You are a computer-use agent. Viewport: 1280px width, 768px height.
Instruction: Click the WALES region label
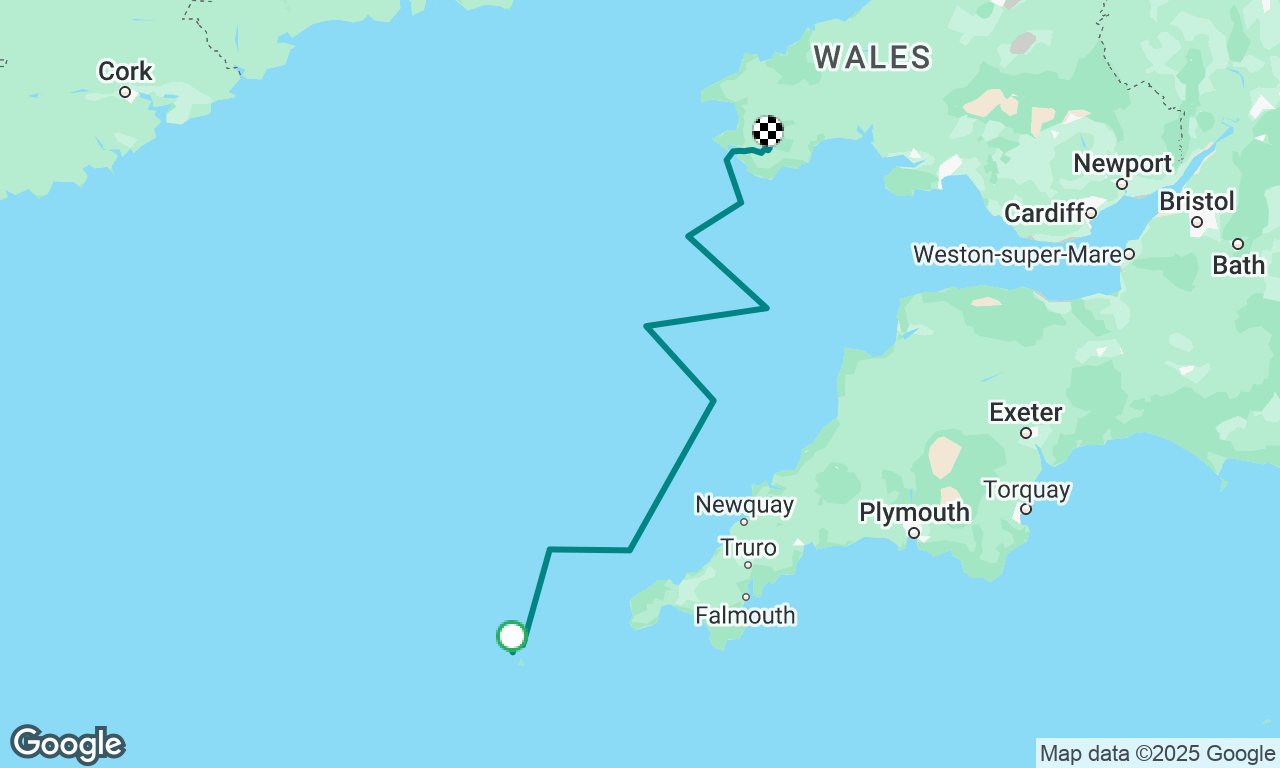872,57
